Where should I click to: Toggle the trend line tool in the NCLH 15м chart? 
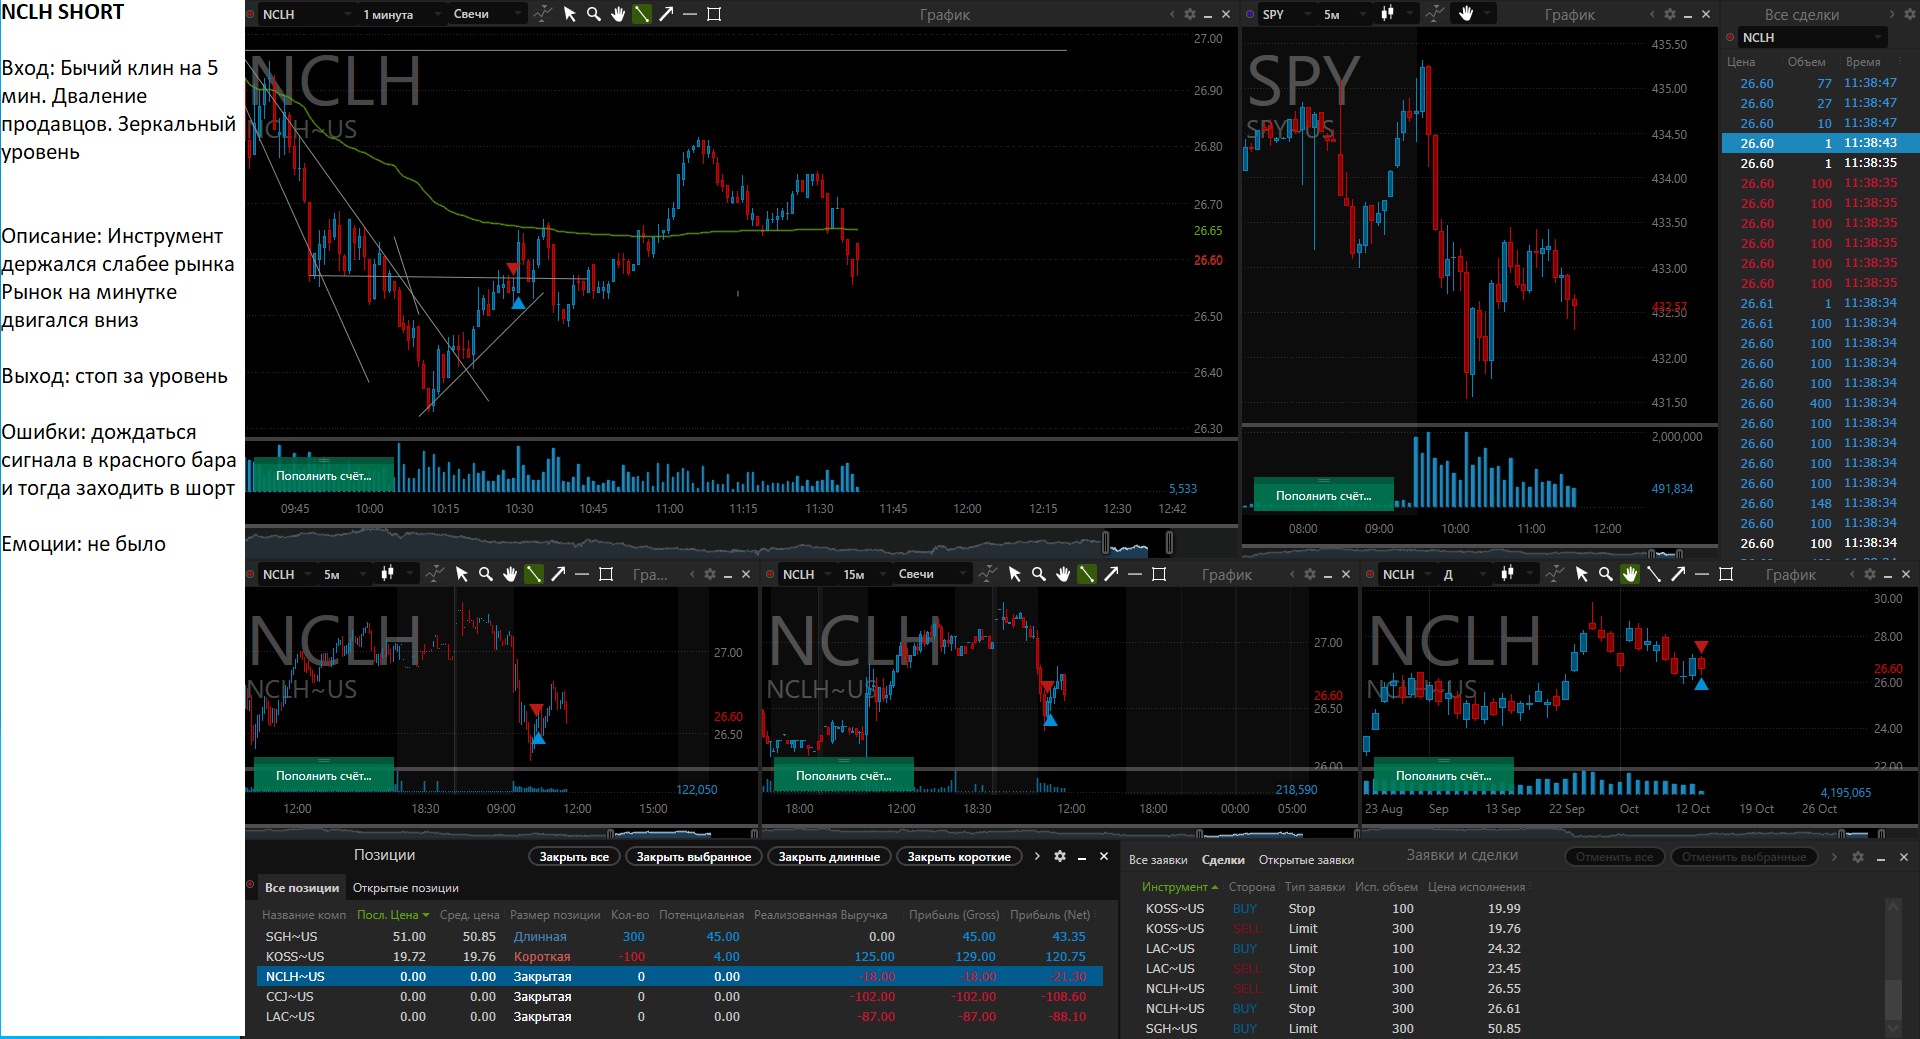1087,574
